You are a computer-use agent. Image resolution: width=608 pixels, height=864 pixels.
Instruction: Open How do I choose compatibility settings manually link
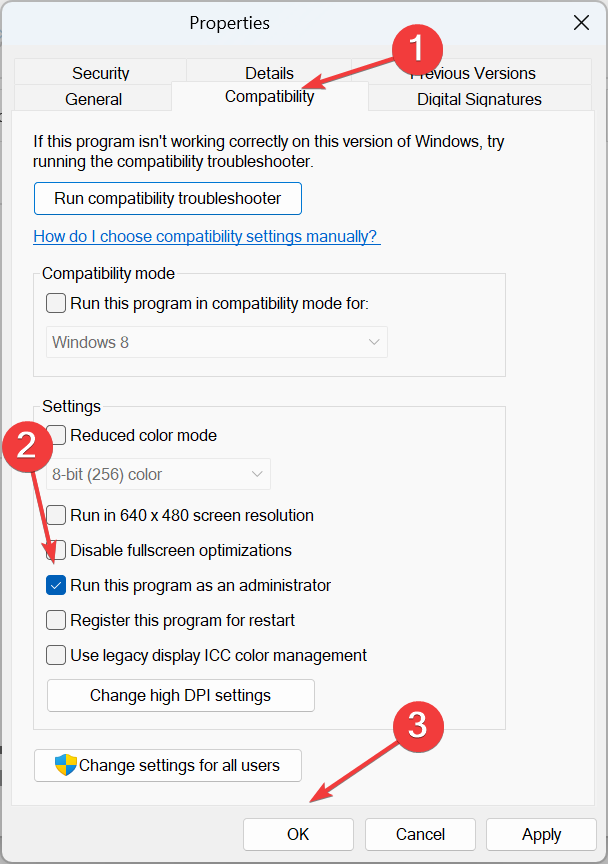(207, 236)
